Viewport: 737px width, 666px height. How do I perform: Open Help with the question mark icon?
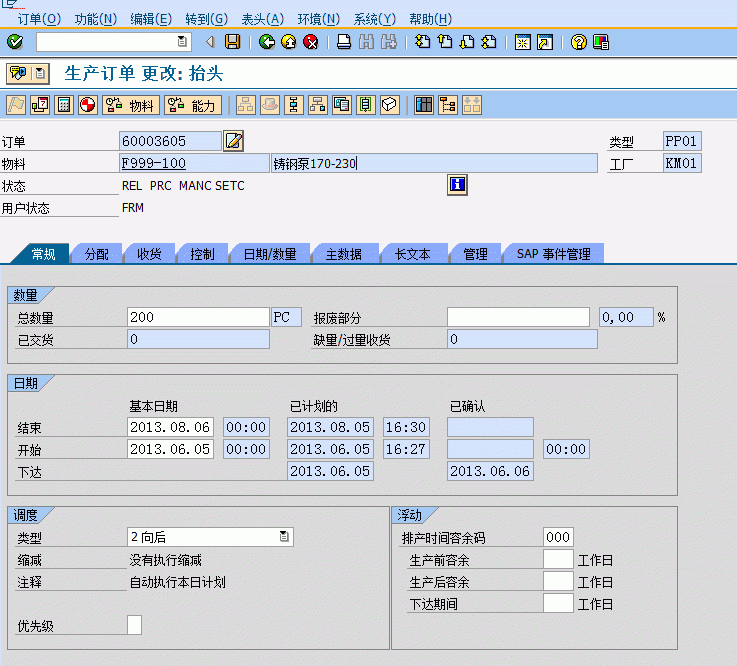[x=579, y=42]
